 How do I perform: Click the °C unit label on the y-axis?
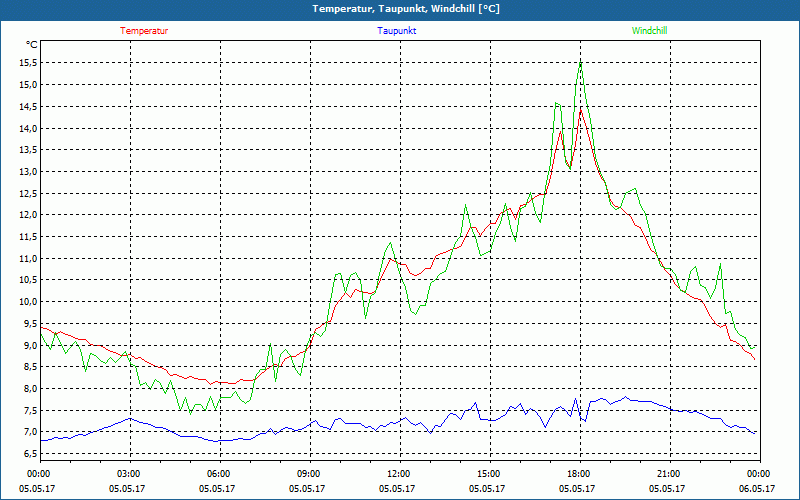32,45
